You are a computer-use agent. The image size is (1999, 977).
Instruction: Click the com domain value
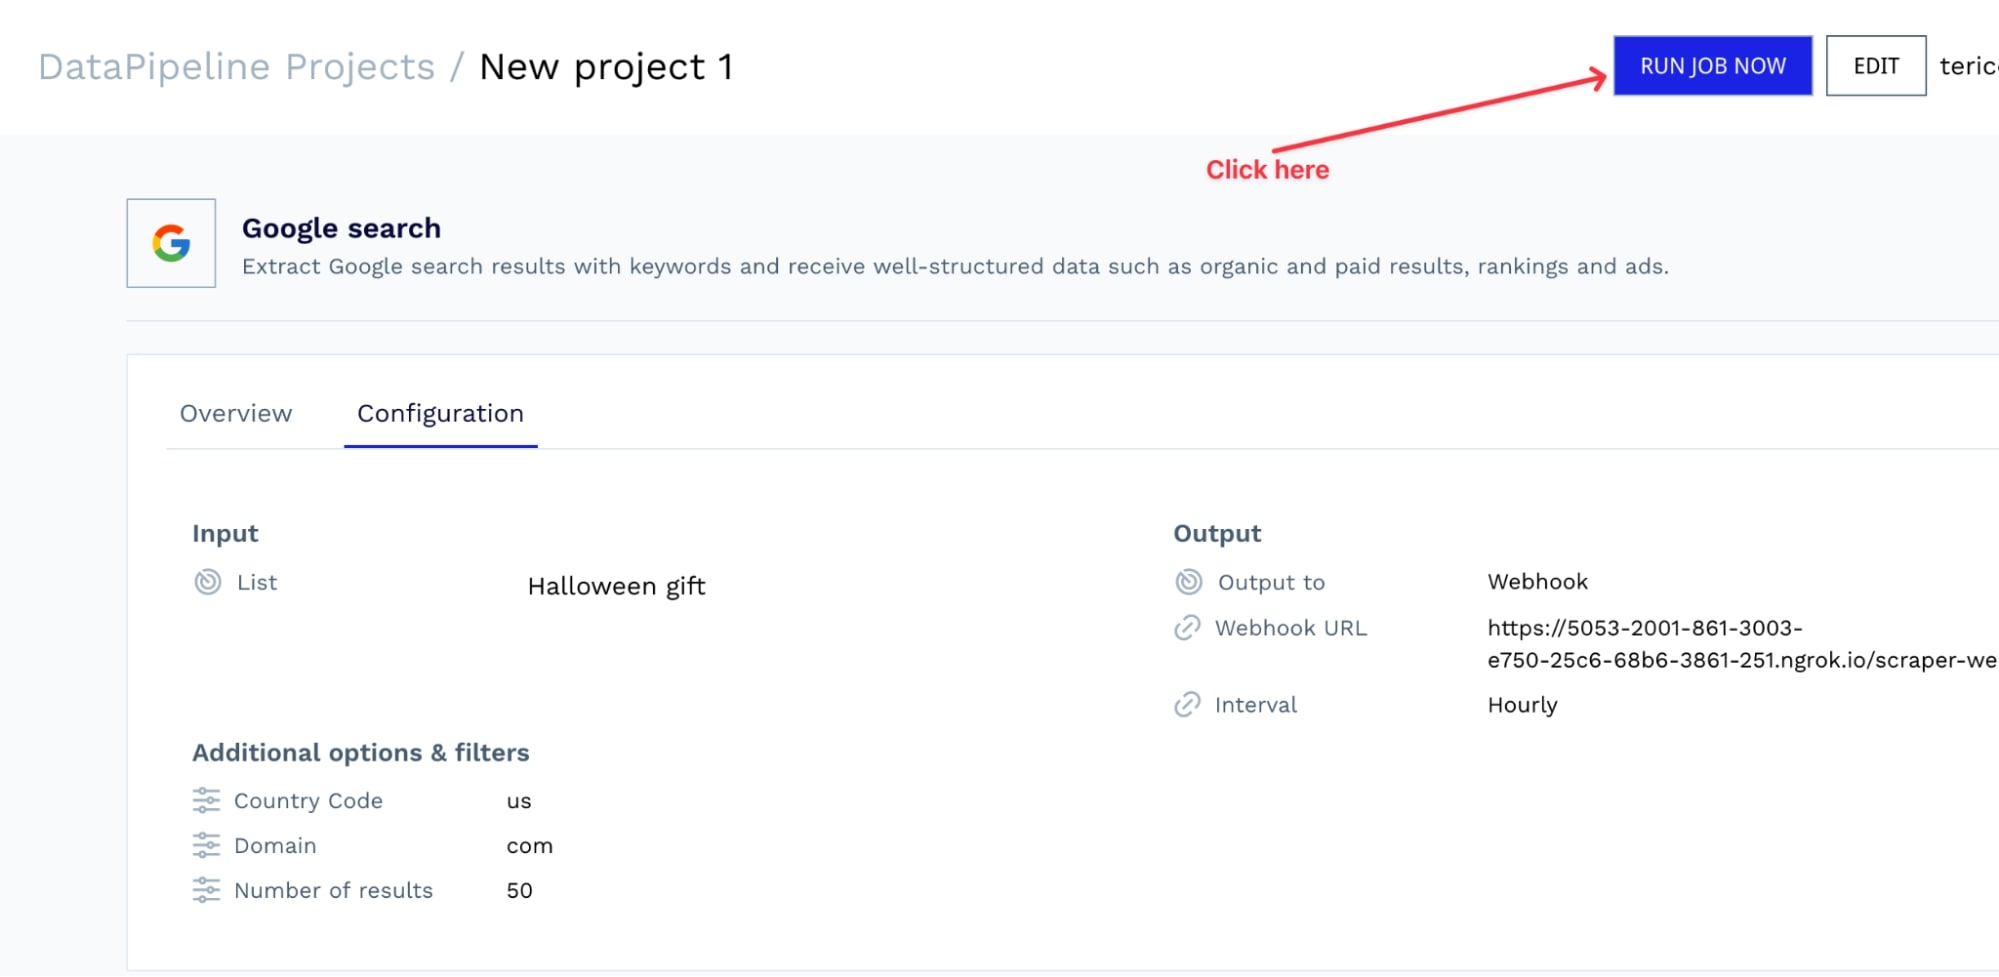click(529, 845)
